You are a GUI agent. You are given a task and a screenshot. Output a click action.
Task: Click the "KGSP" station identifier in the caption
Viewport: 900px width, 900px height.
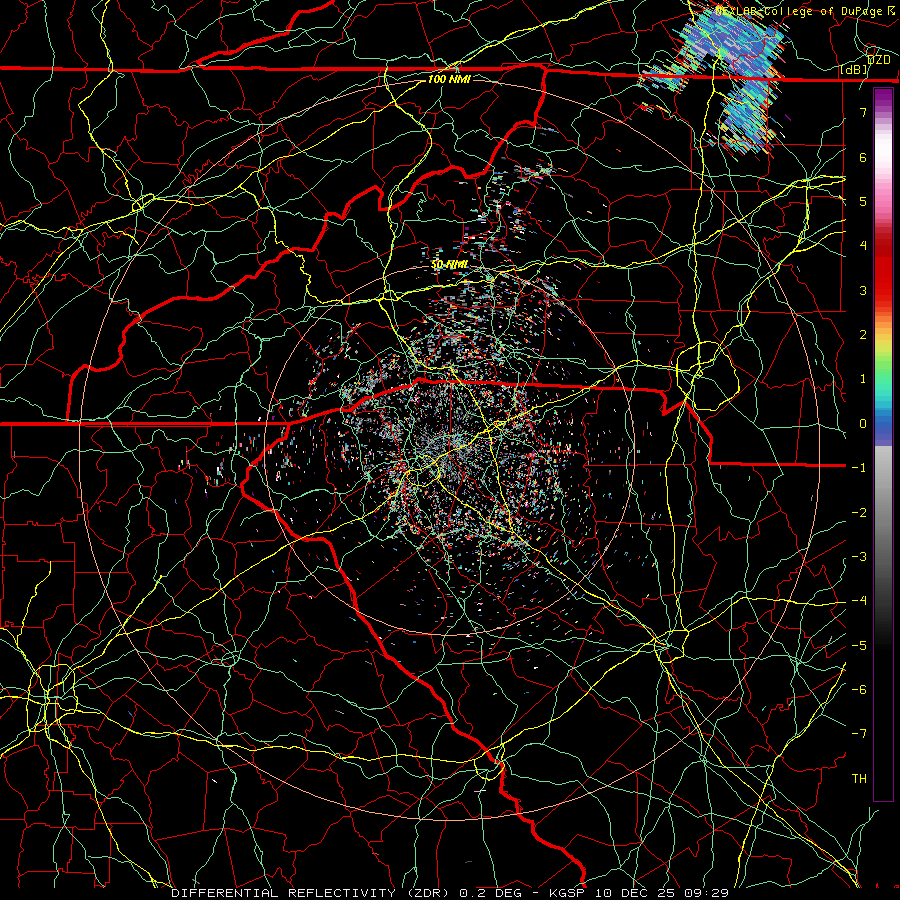pos(567,893)
